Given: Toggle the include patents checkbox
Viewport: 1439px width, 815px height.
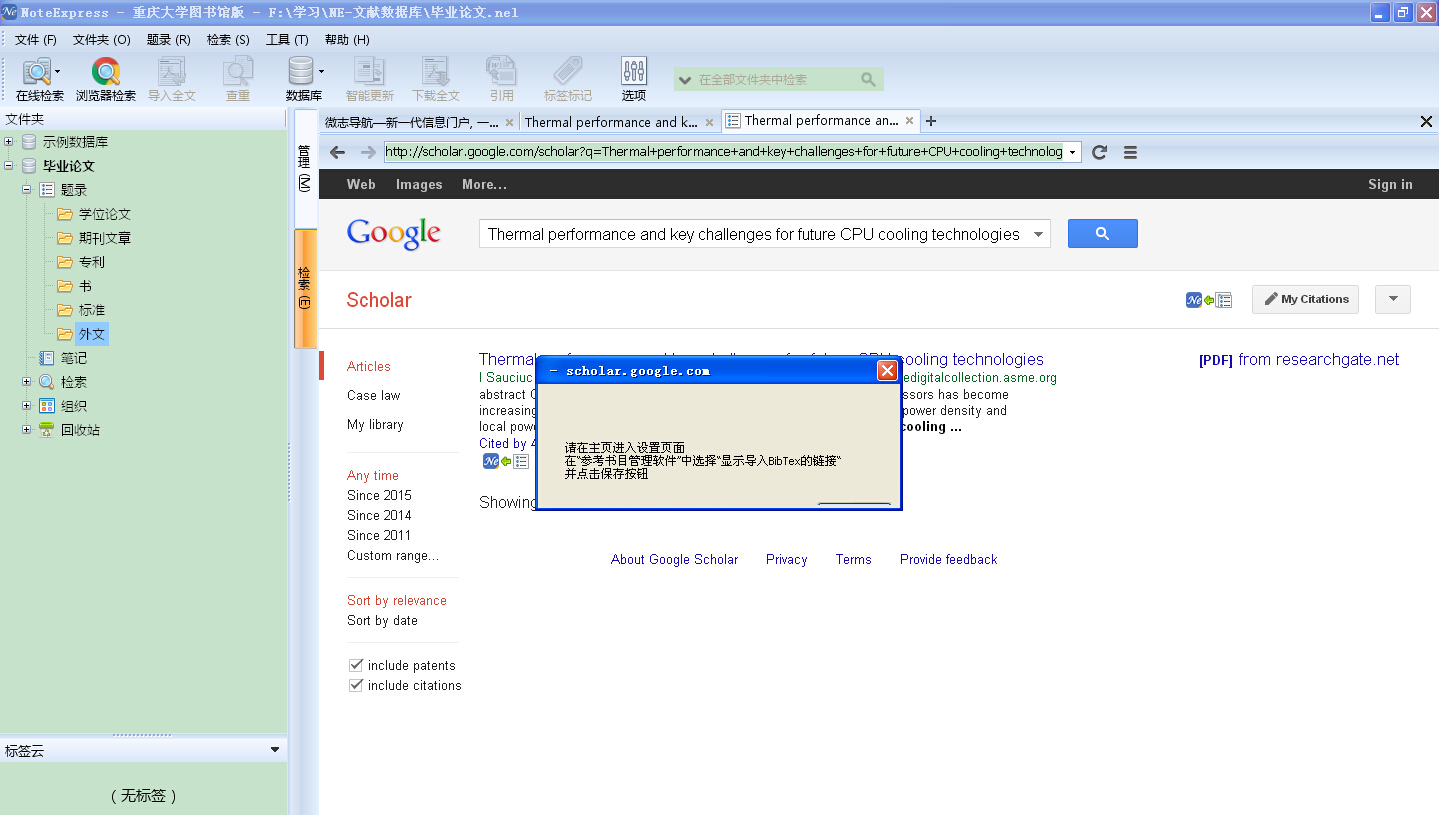Looking at the screenshot, I should [355, 665].
